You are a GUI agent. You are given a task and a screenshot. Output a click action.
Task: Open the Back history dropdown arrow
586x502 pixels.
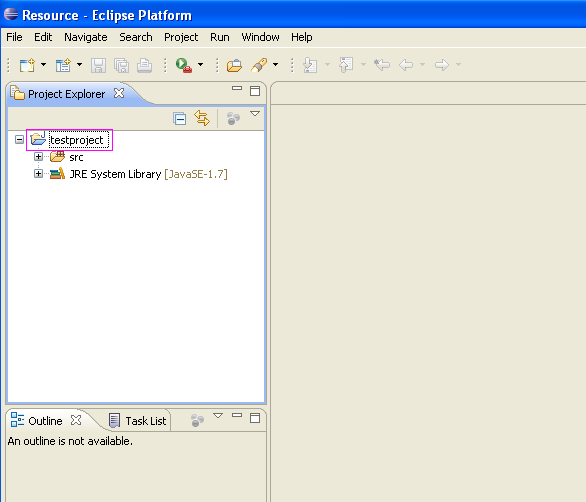pos(422,65)
